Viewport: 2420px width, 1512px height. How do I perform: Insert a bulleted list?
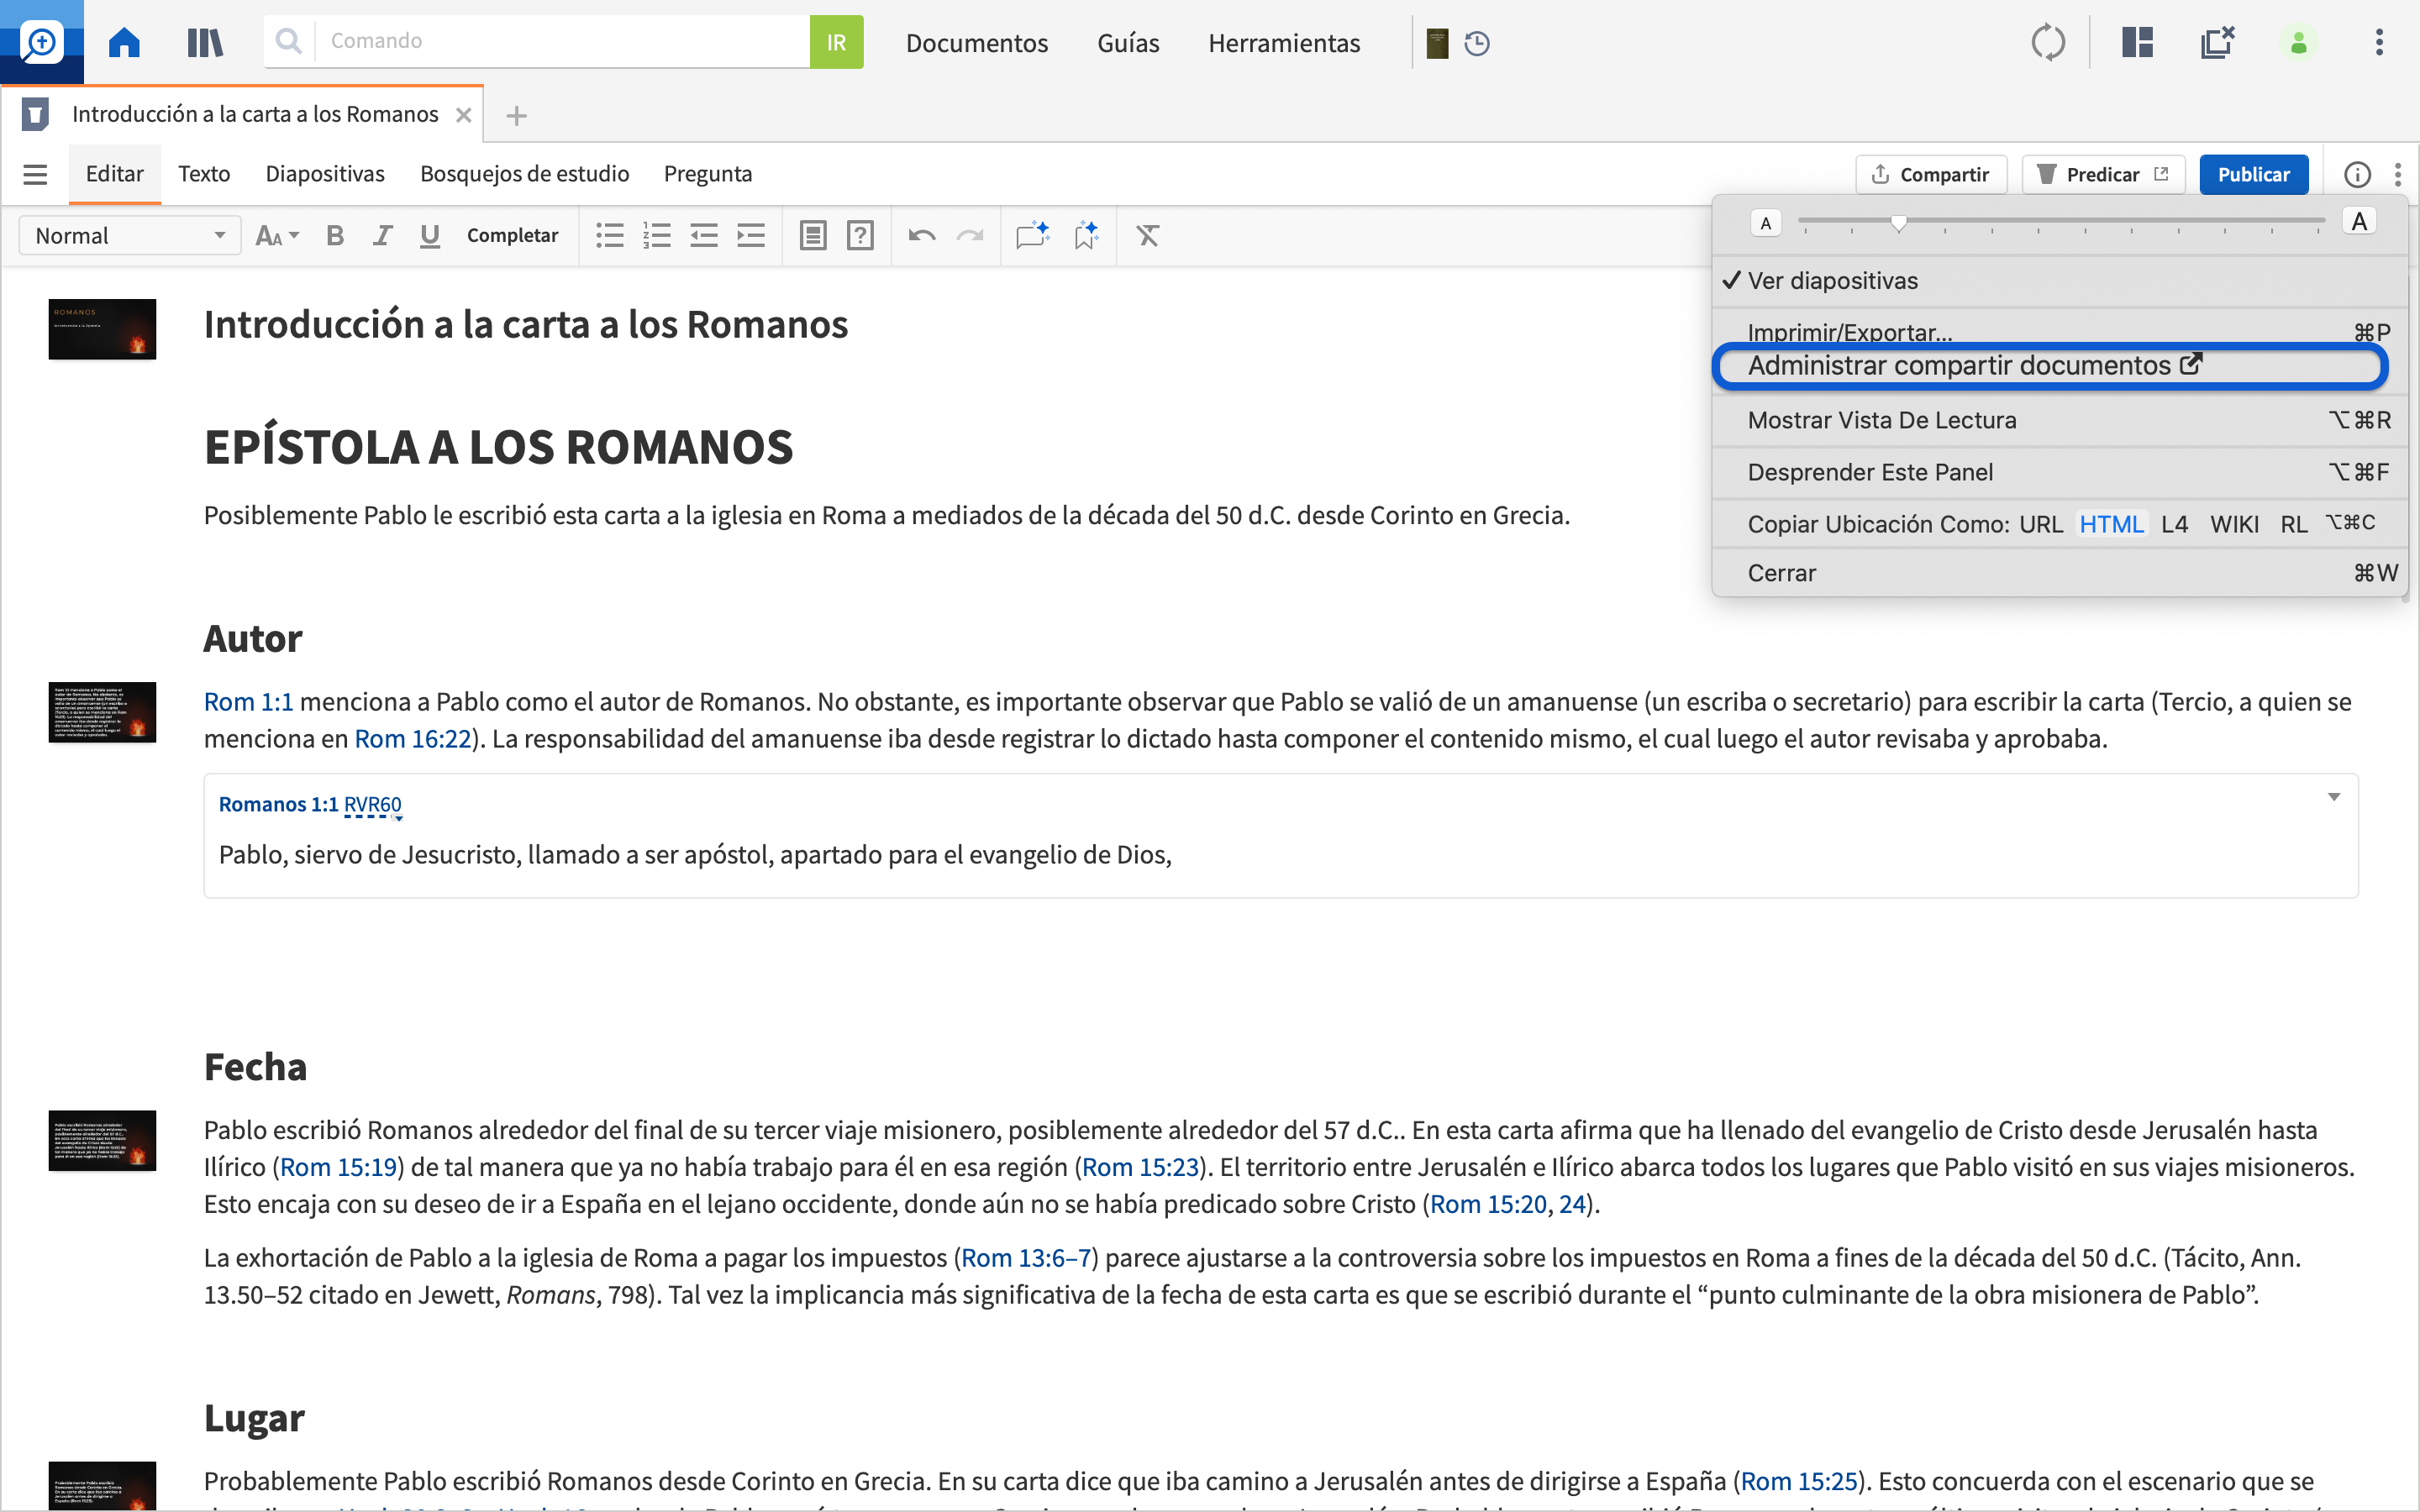[x=609, y=235]
